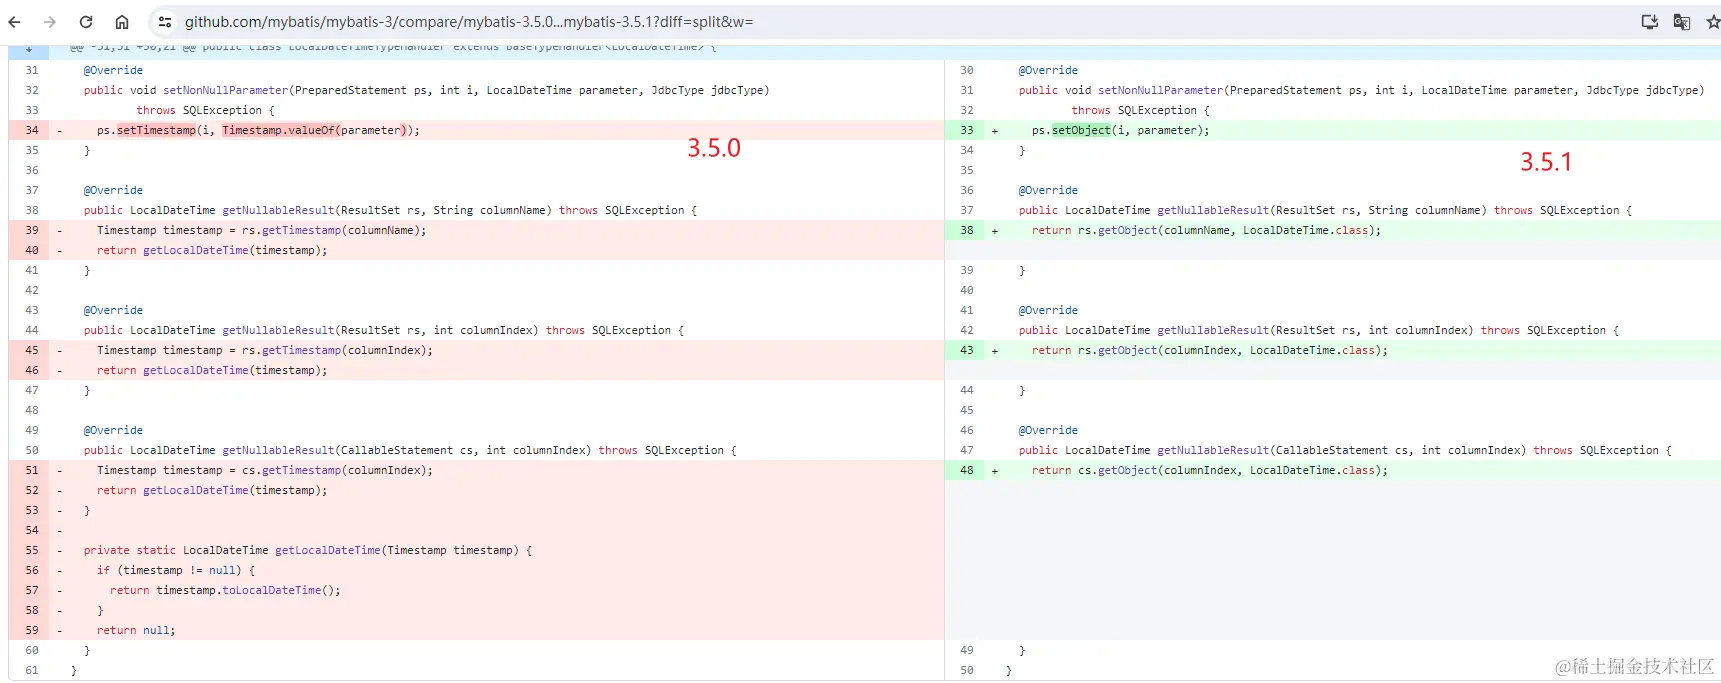The height and width of the screenshot is (683, 1721).
Task: Select left line number 52
Action: tap(32, 490)
